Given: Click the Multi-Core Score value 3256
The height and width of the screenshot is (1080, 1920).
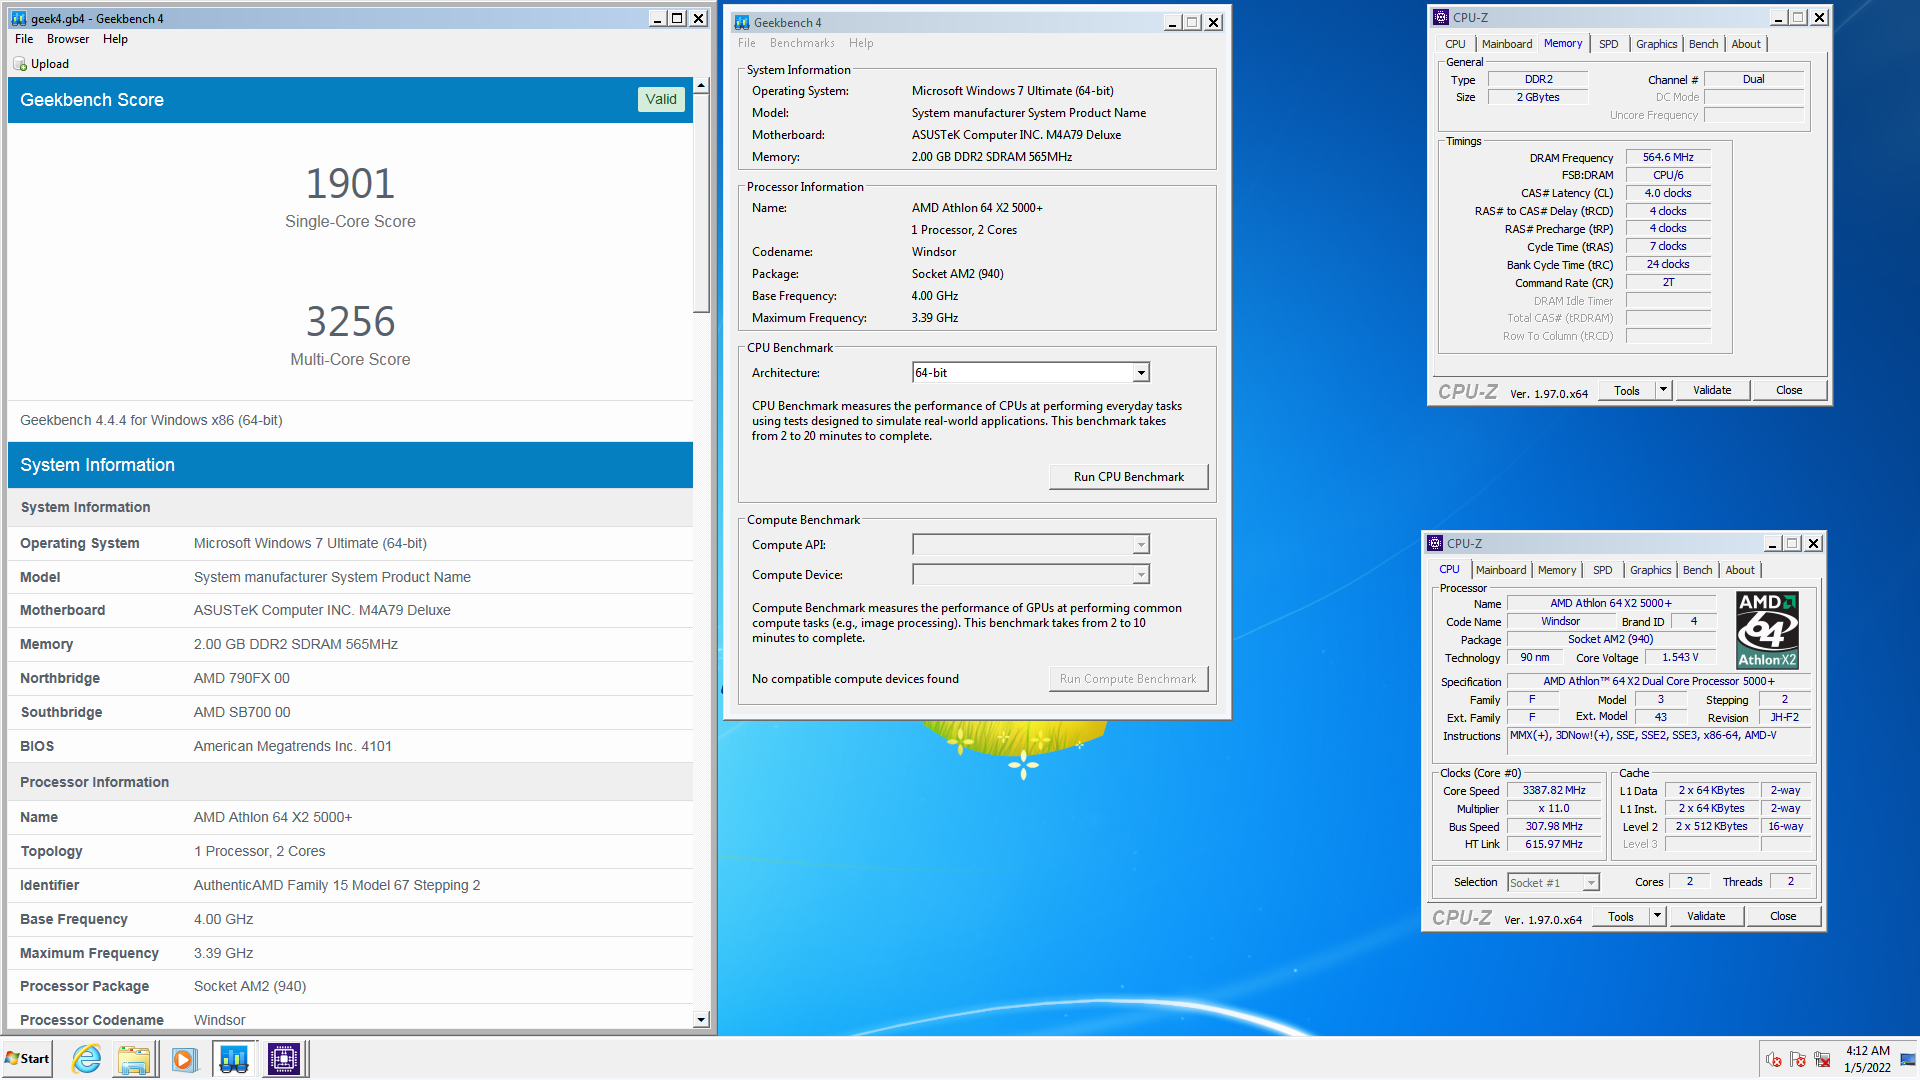Looking at the screenshot, I should pyautogui.click(x=350, y=322).
